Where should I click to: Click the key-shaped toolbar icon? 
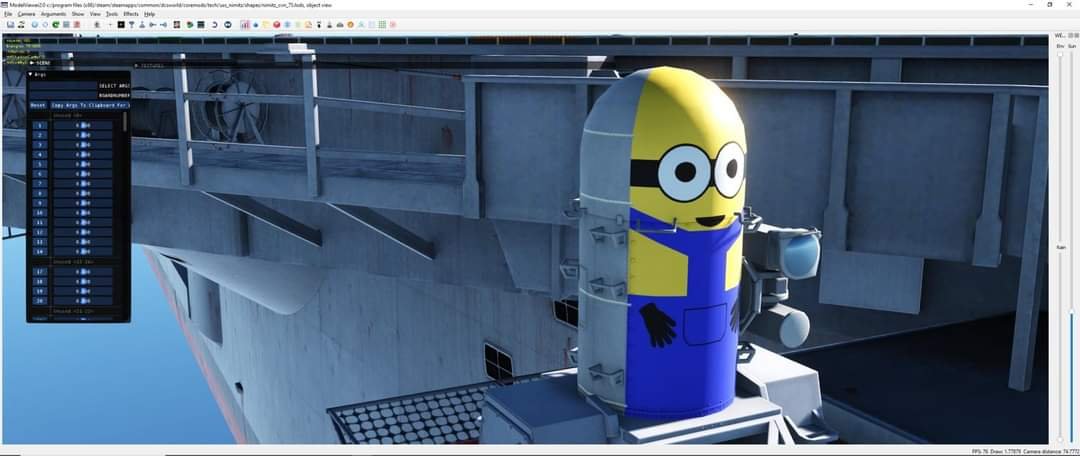(x=152, y=25)
